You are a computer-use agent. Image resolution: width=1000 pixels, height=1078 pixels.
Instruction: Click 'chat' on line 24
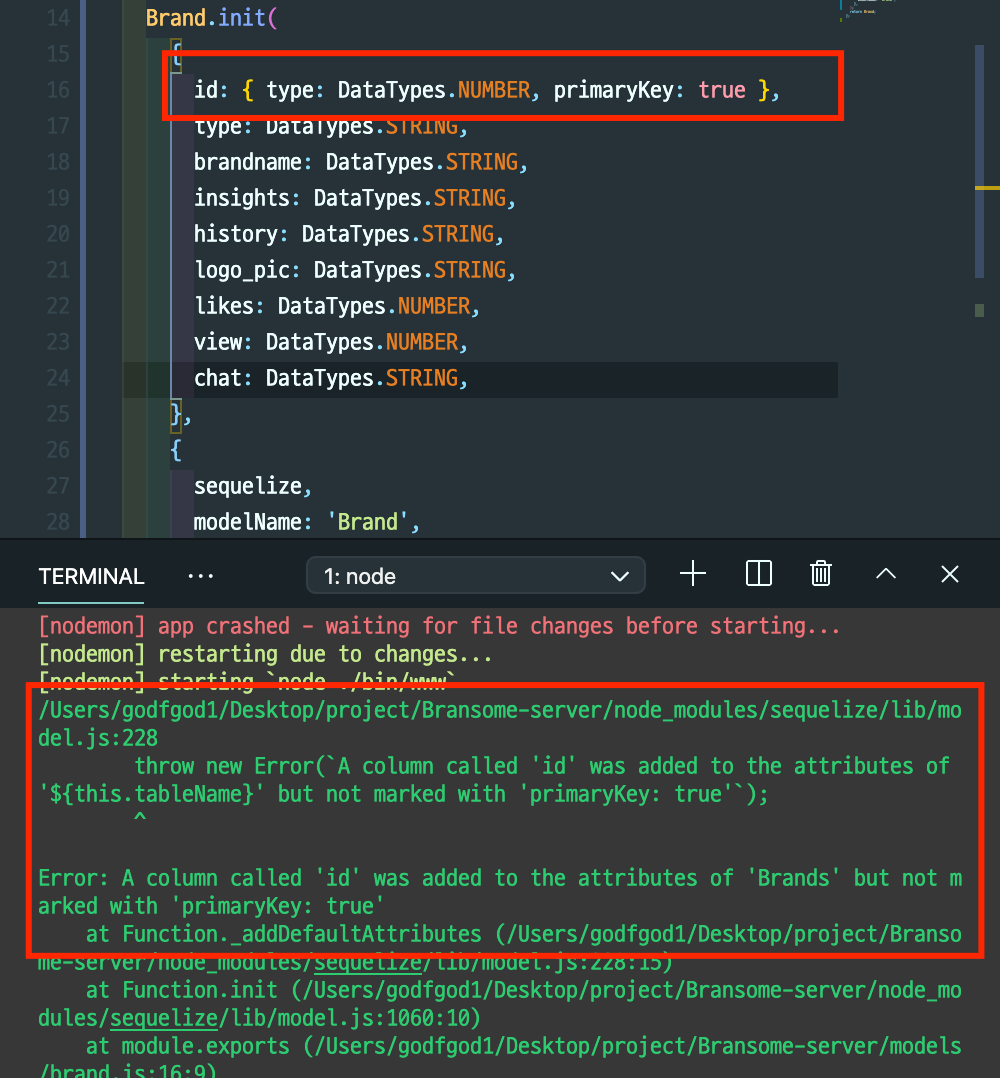pos(218,378)
